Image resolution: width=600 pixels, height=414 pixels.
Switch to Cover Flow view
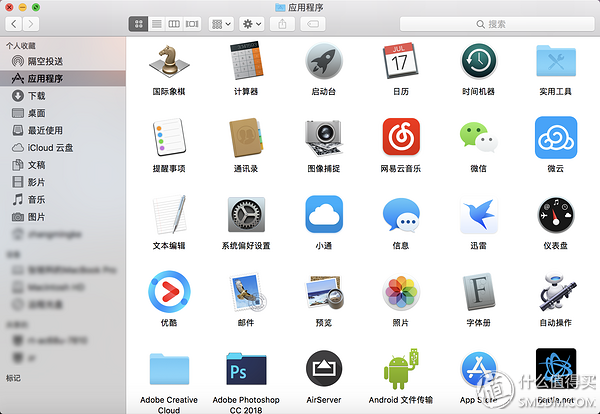coord(192,24)
